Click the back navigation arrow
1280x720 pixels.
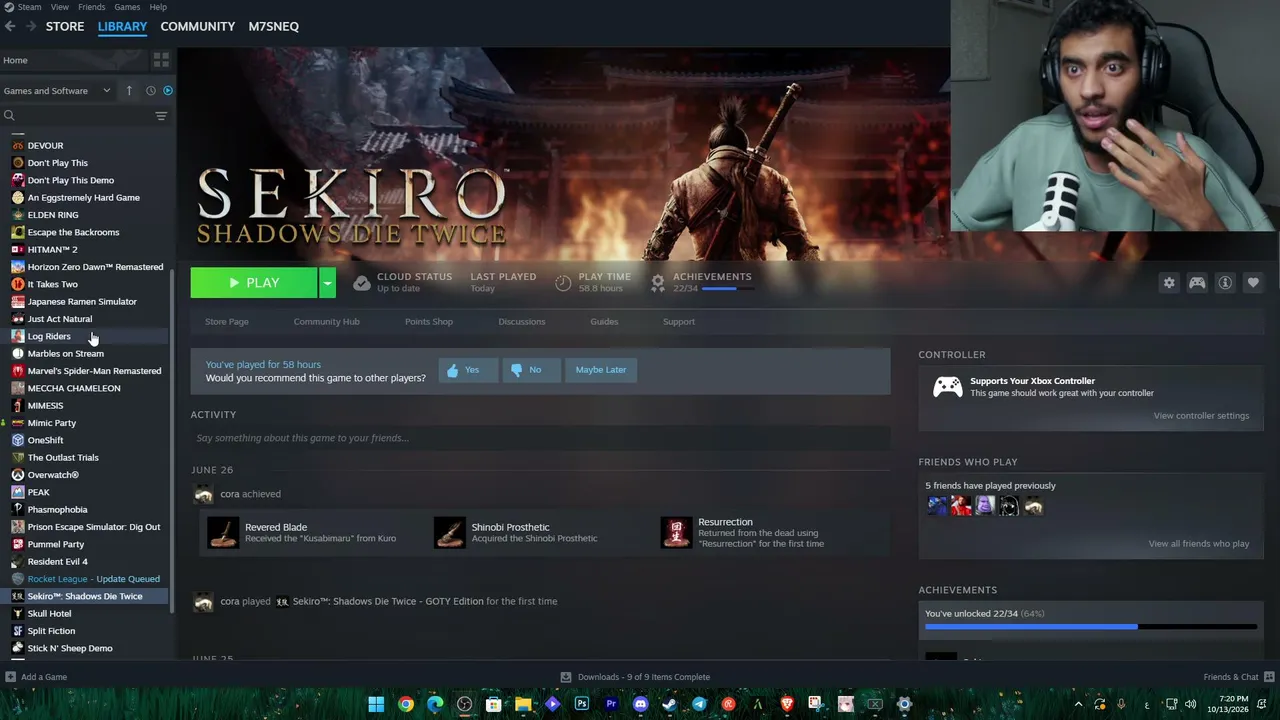pos(10,26)
